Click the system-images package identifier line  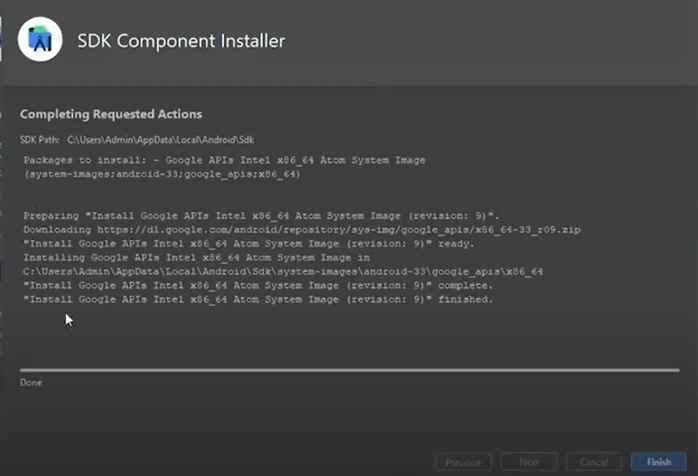(x=162, y=174)
